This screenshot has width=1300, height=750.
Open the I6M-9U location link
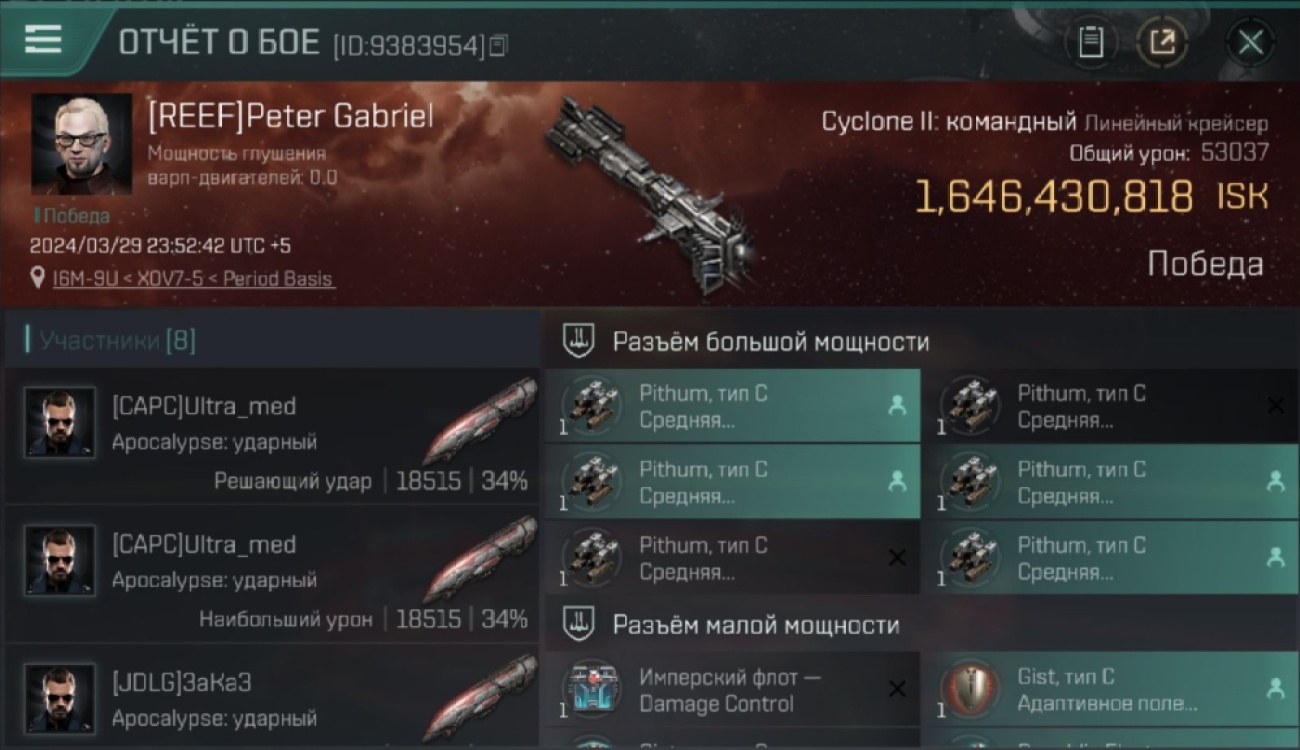[x=193, y=278]
